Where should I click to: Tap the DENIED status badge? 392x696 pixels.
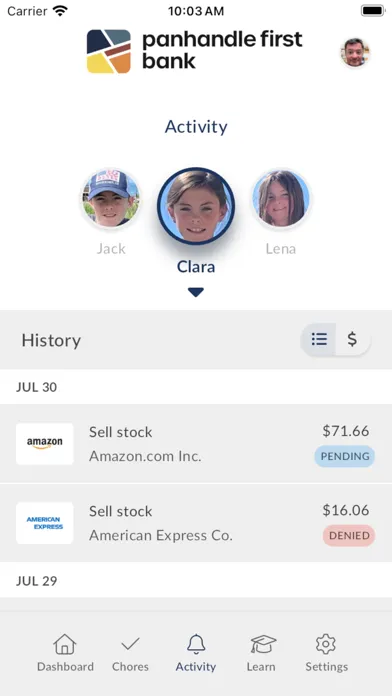[x=349, y=535]
